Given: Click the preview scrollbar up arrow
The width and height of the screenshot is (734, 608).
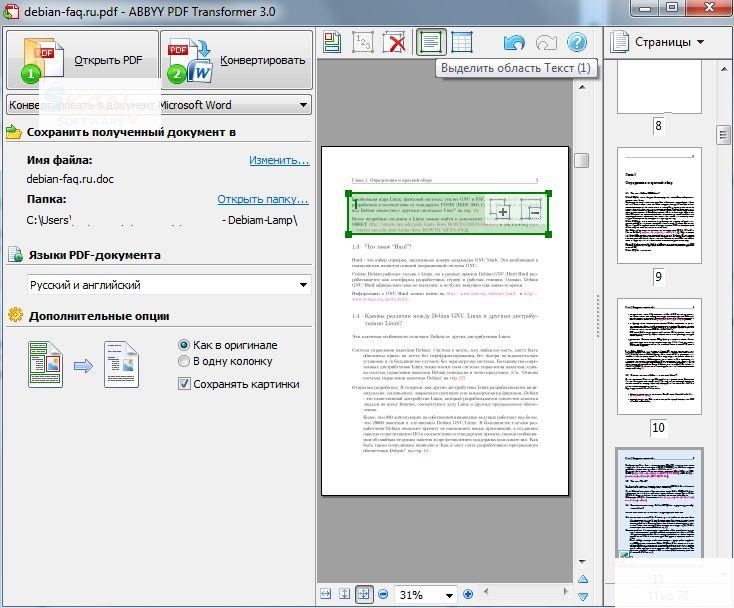Looking at the screenshot, I should [x=582, y=87].
